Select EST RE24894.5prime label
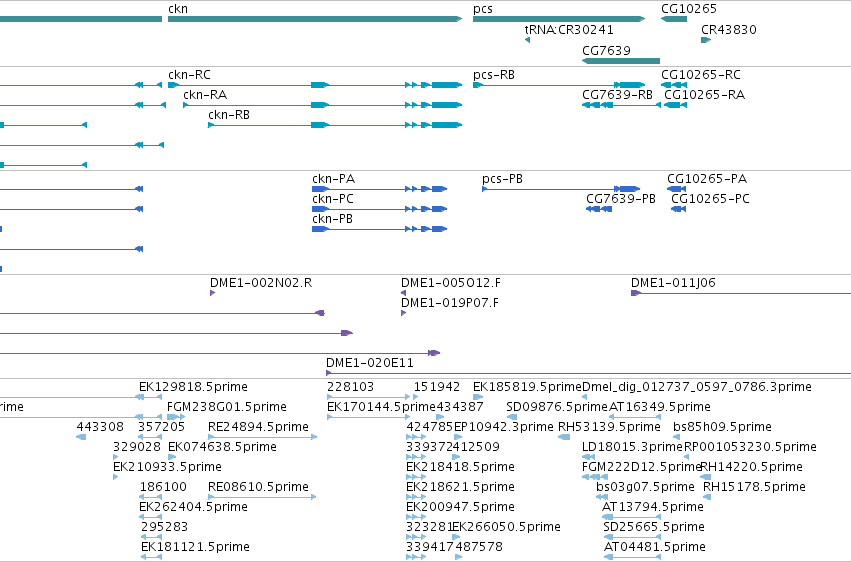The height and width of the screenshot is (562, 851). point(258,427)
